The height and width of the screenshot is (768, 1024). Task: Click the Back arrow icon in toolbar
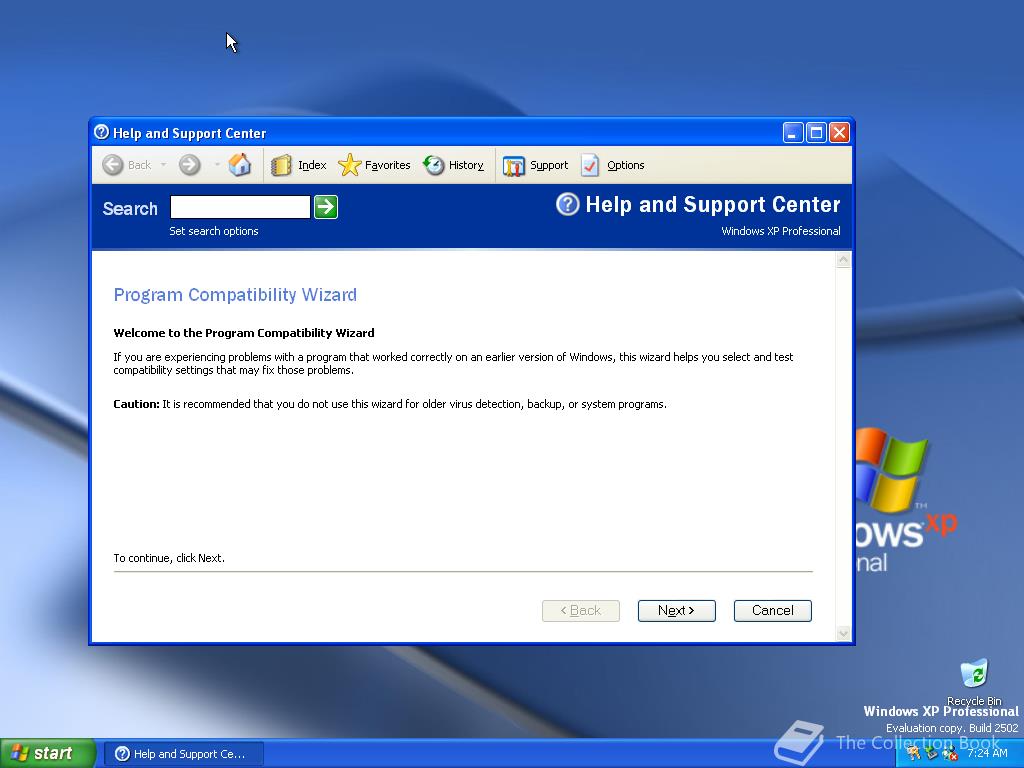112,165
